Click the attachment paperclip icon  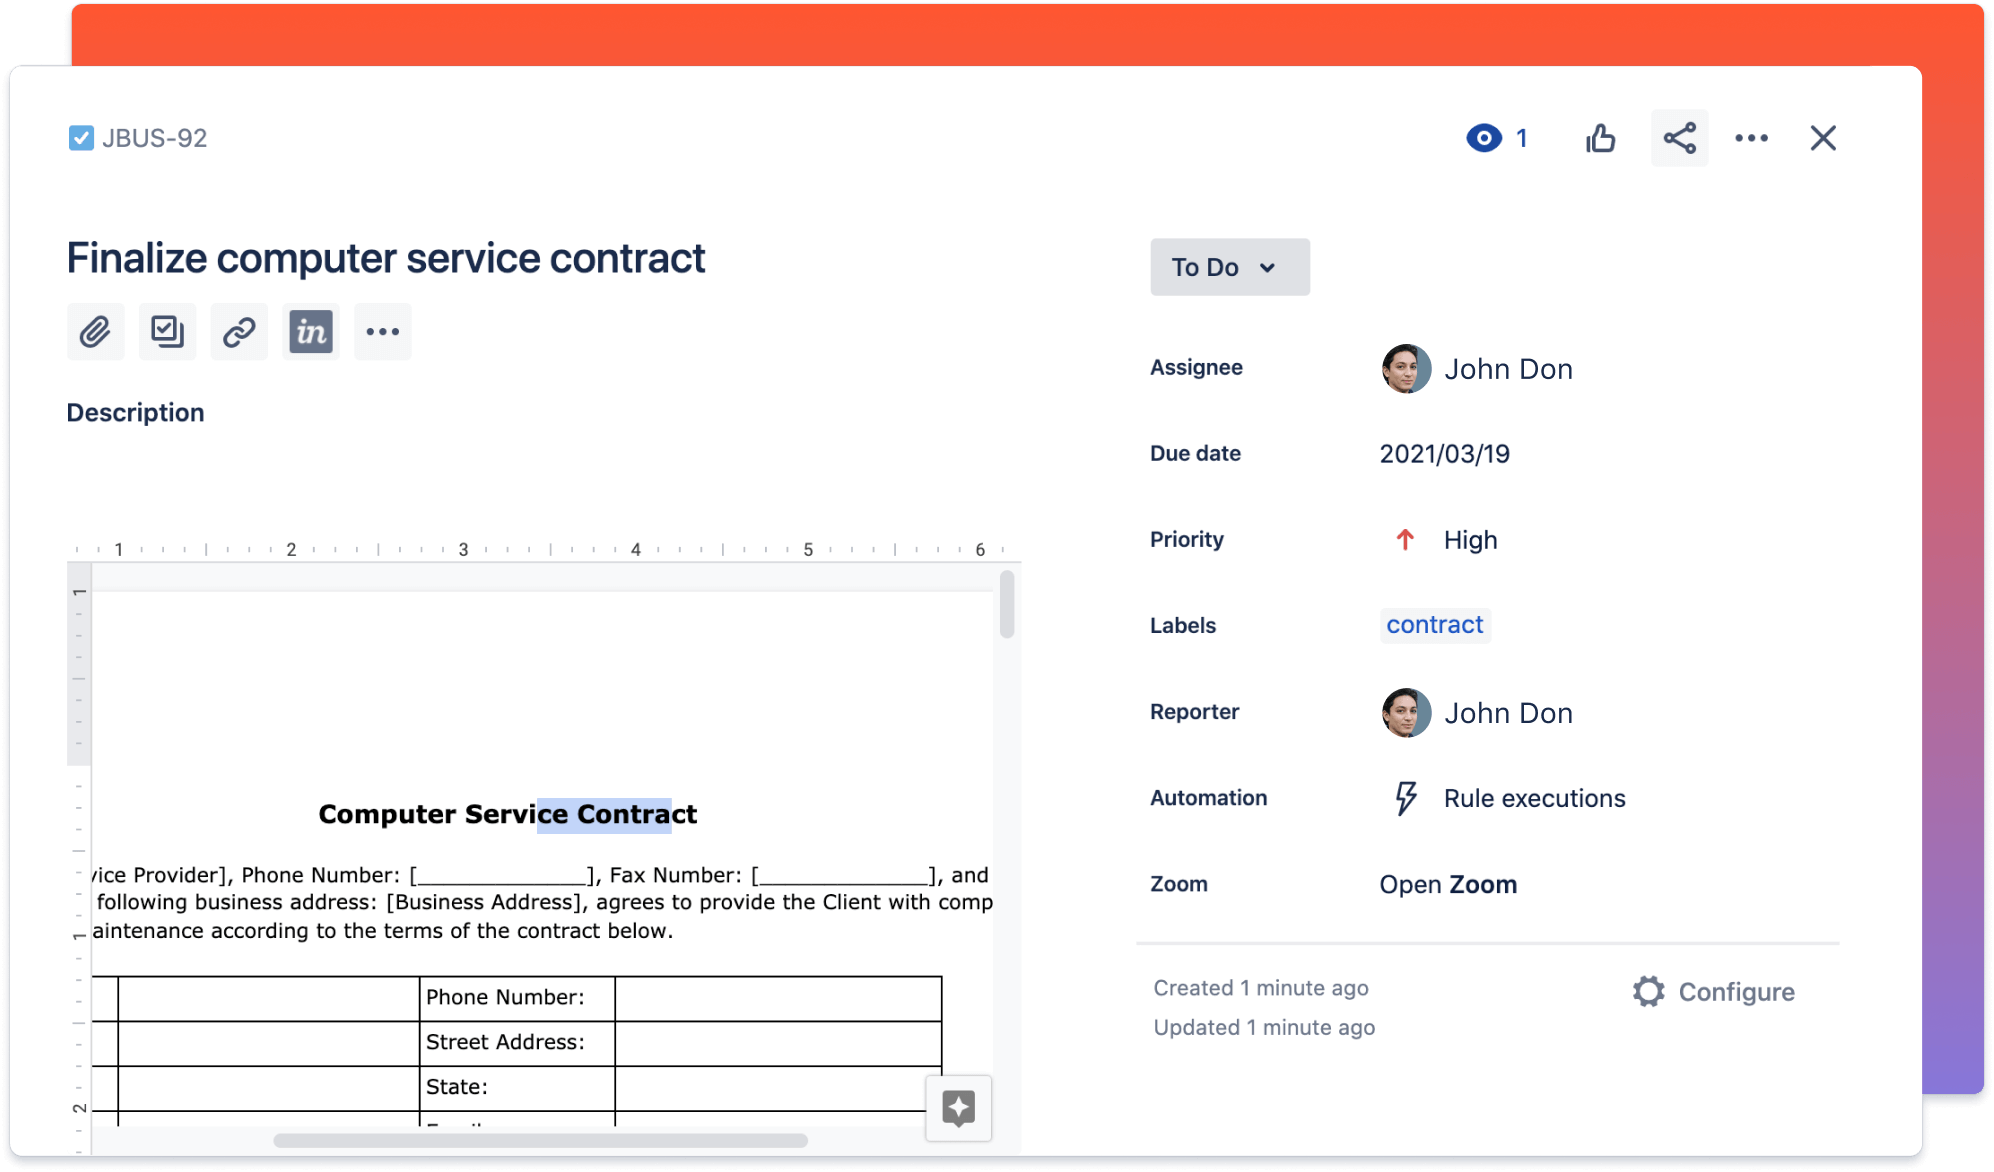(x=95, y=331)
